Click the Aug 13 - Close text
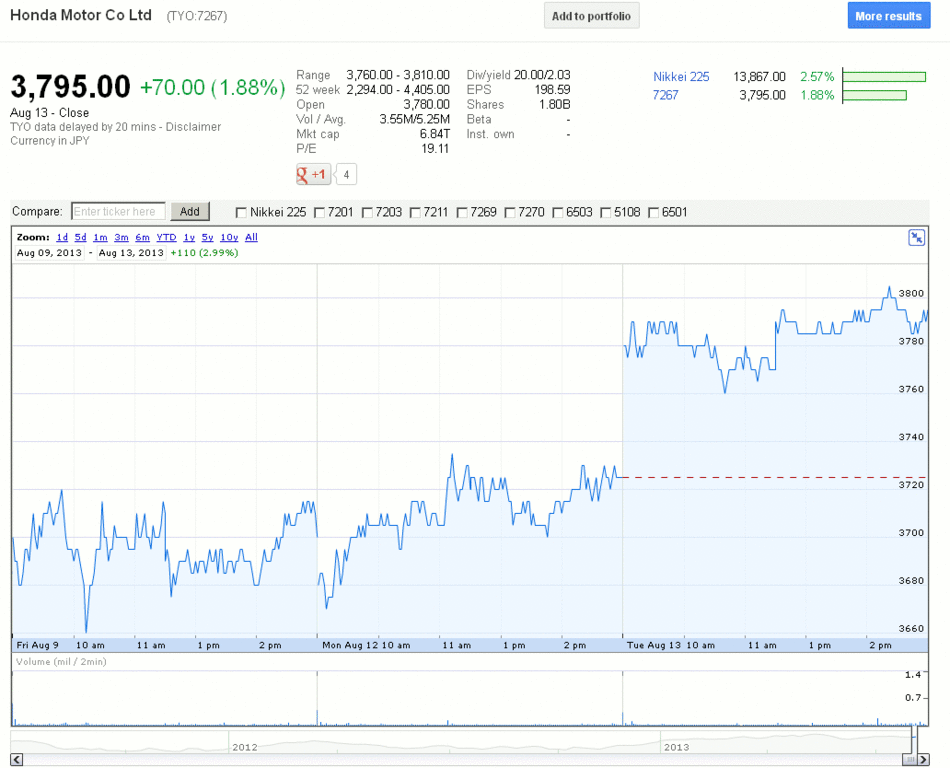 50,113
